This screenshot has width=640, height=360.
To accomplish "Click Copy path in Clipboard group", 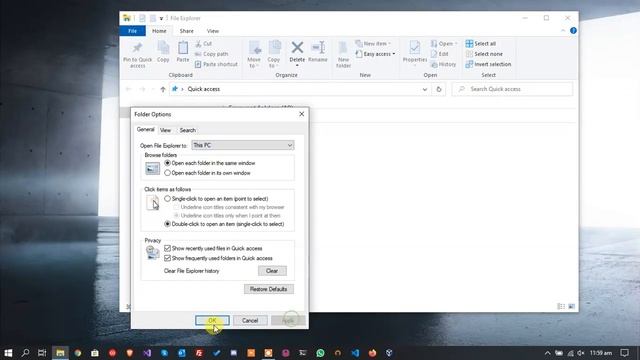I will pos(211,54).
